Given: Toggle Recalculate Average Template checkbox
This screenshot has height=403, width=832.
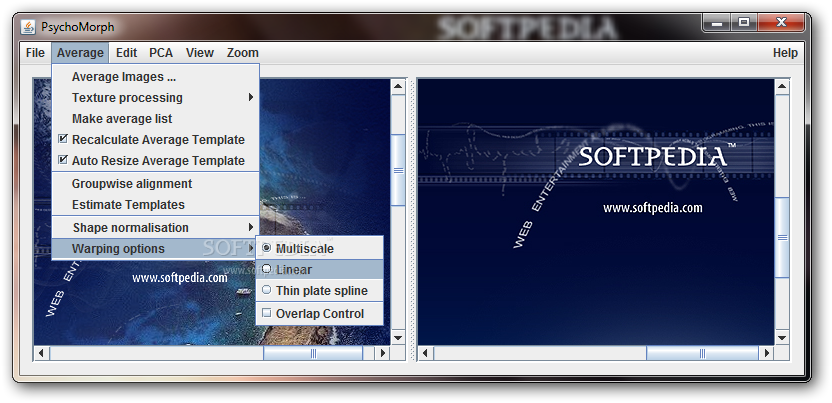Looking at the screenshot, I should pyautogui.click(x=155, y=140).
